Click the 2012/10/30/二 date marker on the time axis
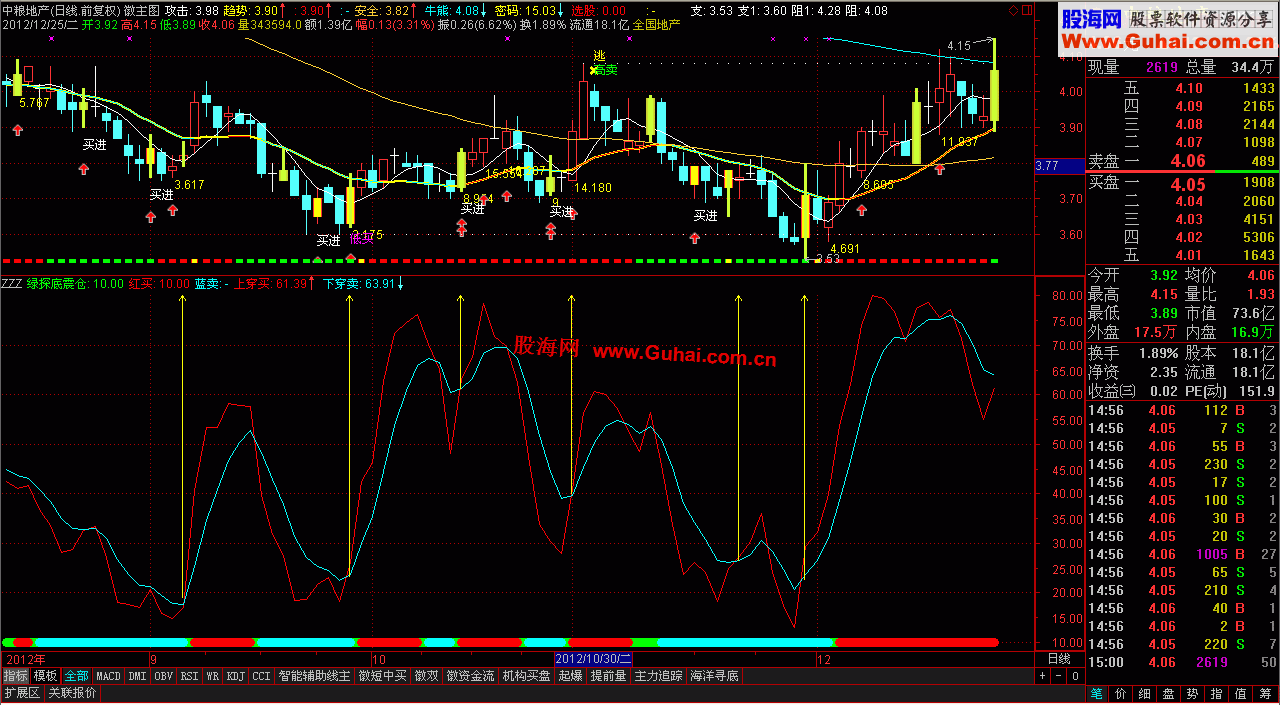 tap(594, 660)
